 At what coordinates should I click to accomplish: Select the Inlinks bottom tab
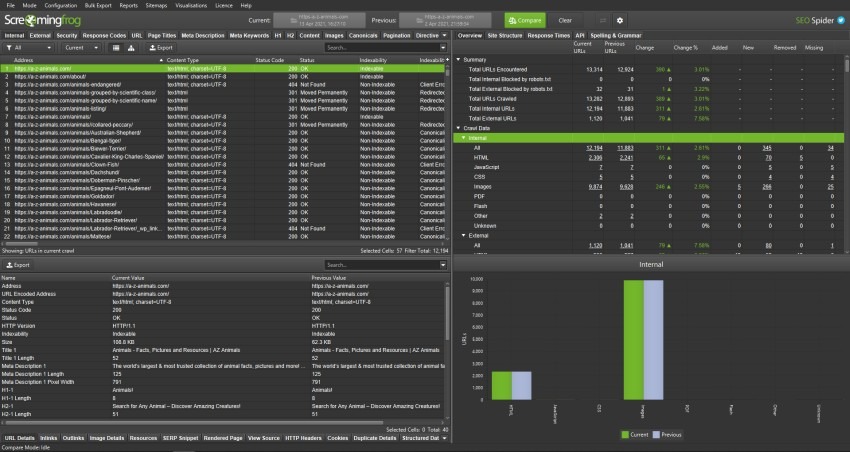[x=47, y=437]
